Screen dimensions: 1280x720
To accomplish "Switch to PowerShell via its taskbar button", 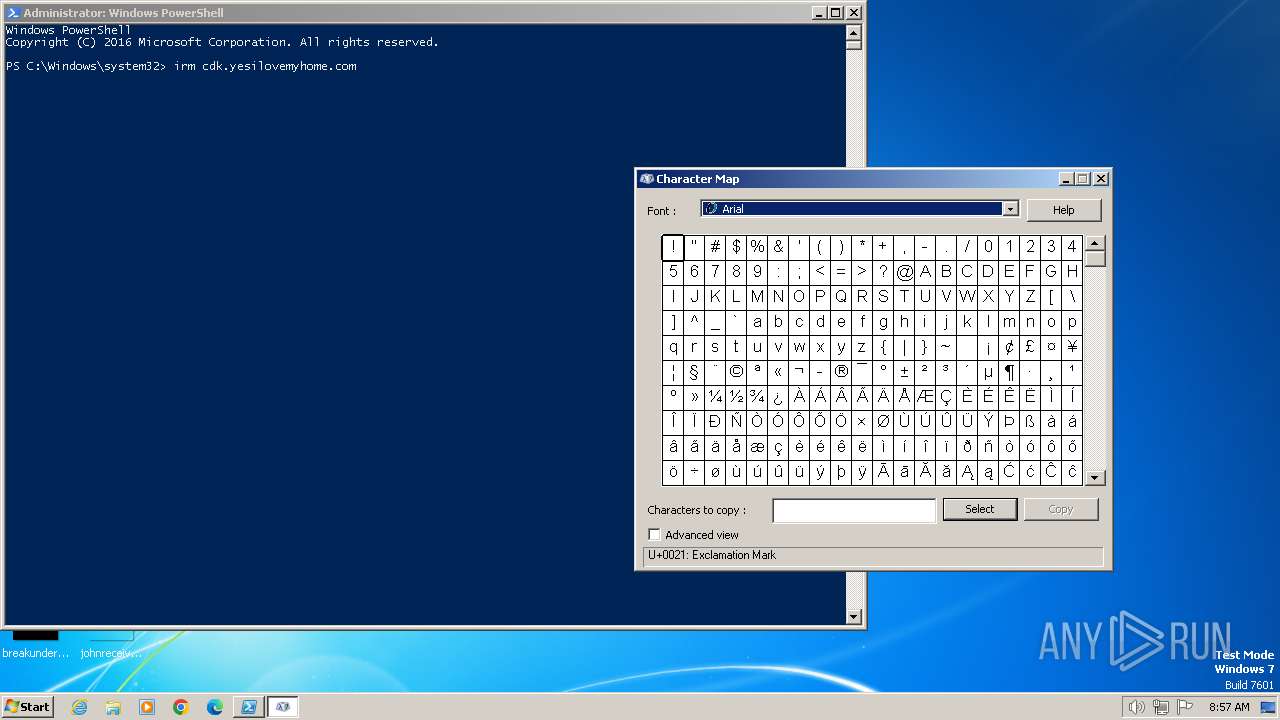I will (249, 707).
